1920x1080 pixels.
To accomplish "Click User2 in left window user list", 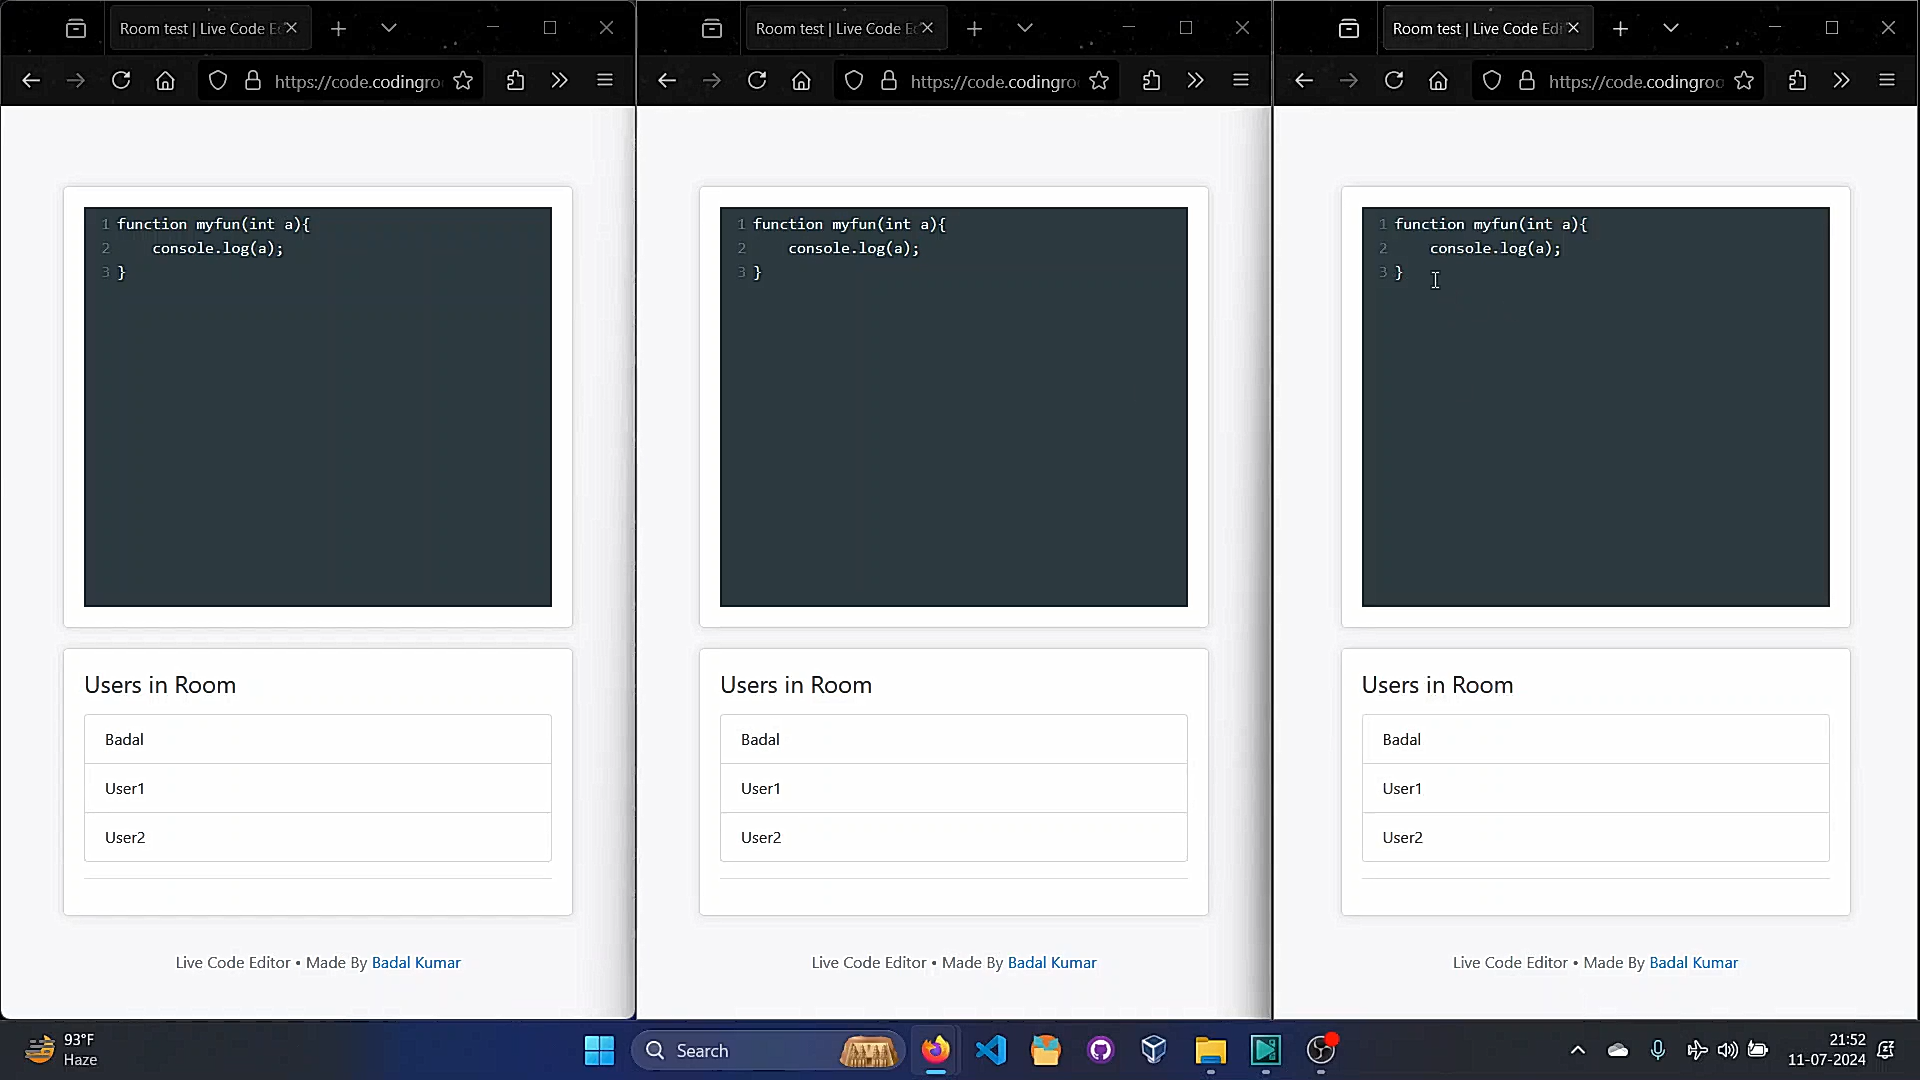I will [318, 837].
